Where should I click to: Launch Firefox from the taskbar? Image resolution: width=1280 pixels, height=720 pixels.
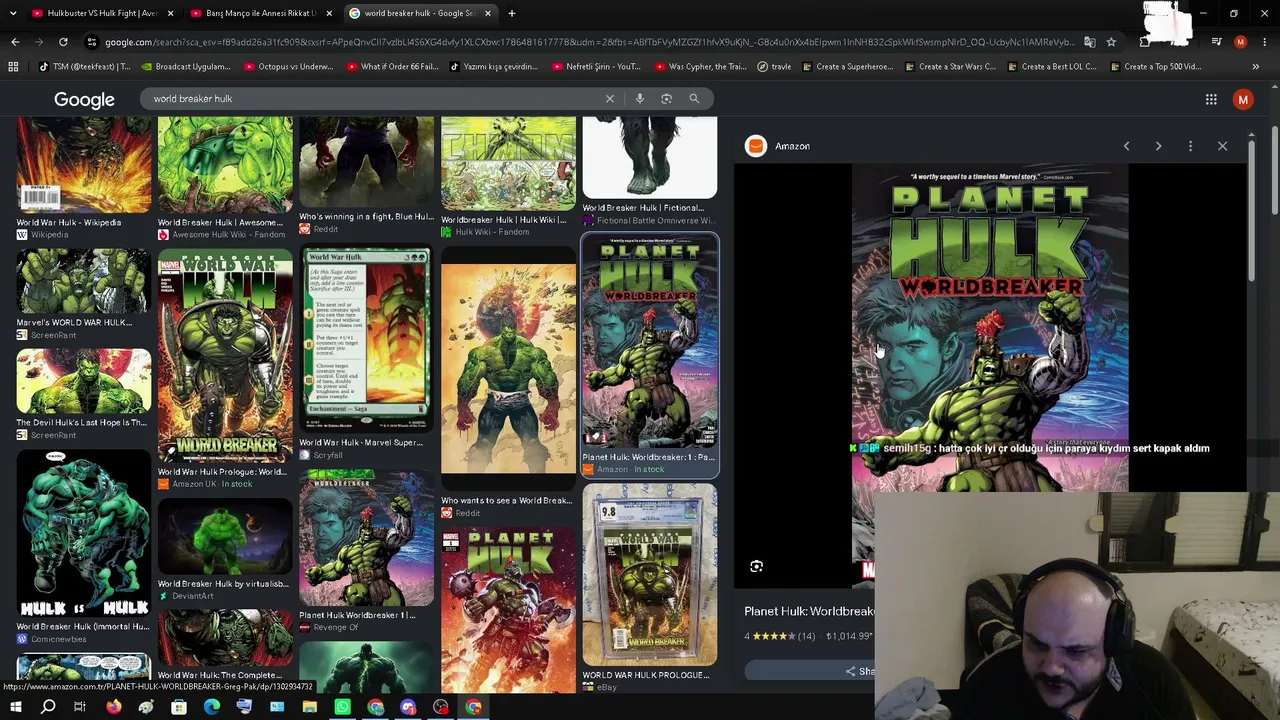tap(113, 707)
